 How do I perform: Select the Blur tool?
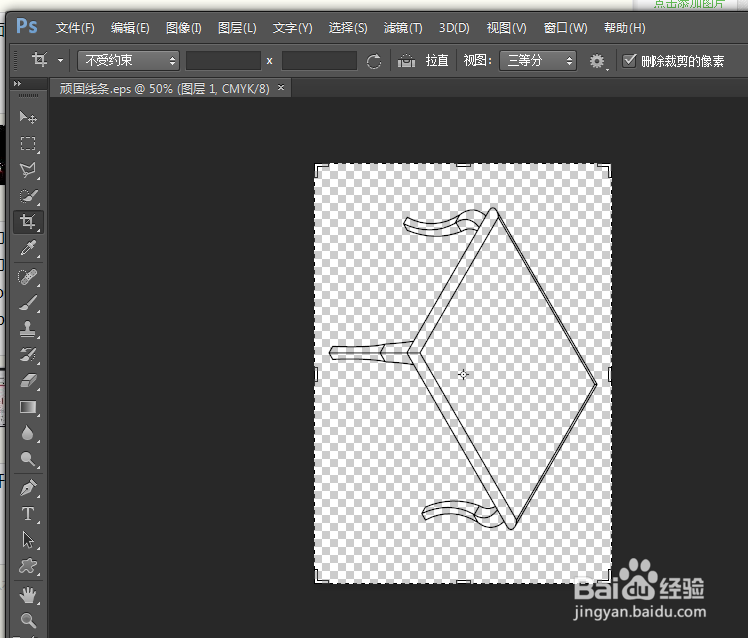[x=28, y=433]
